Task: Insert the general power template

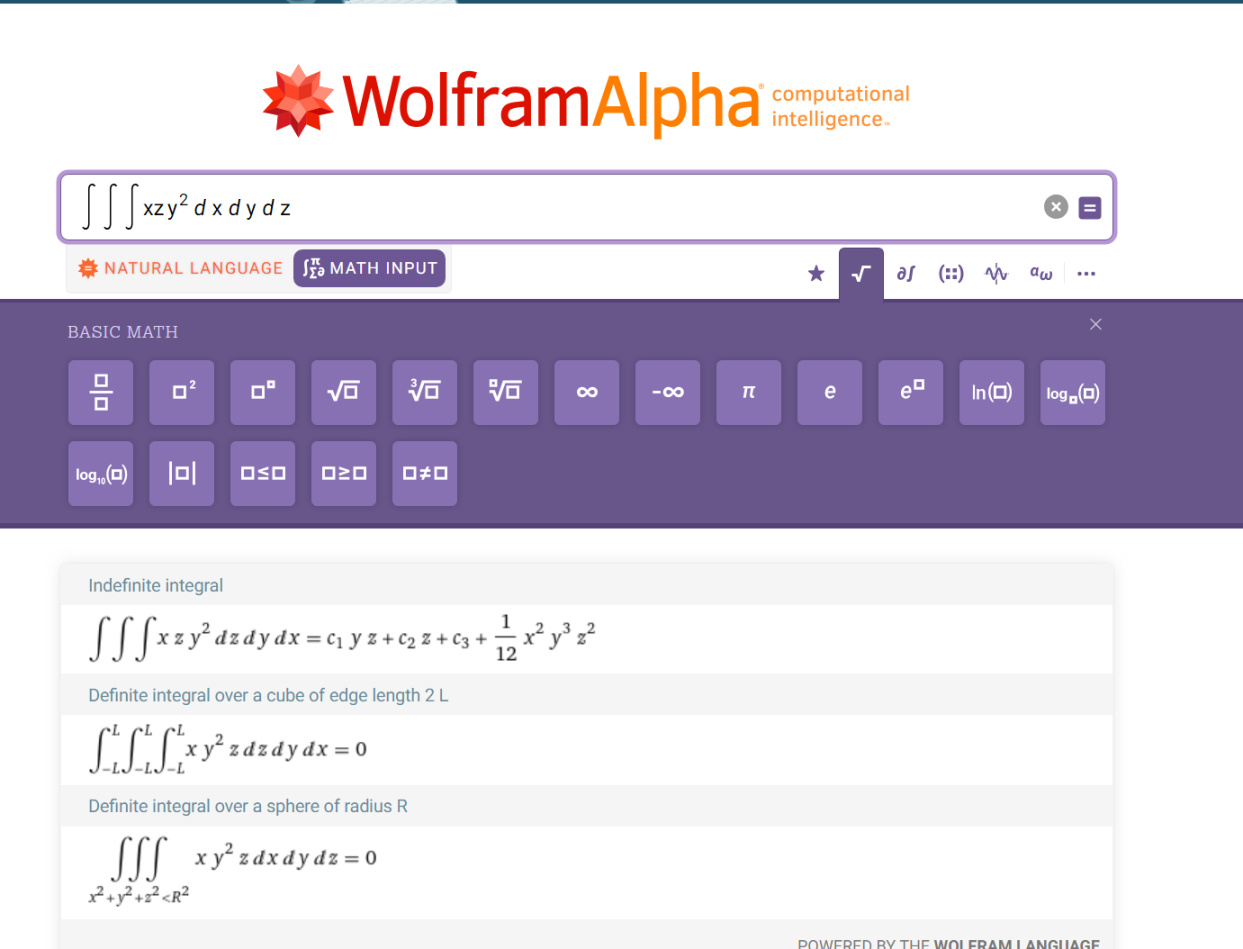Action: coord(263,393)
